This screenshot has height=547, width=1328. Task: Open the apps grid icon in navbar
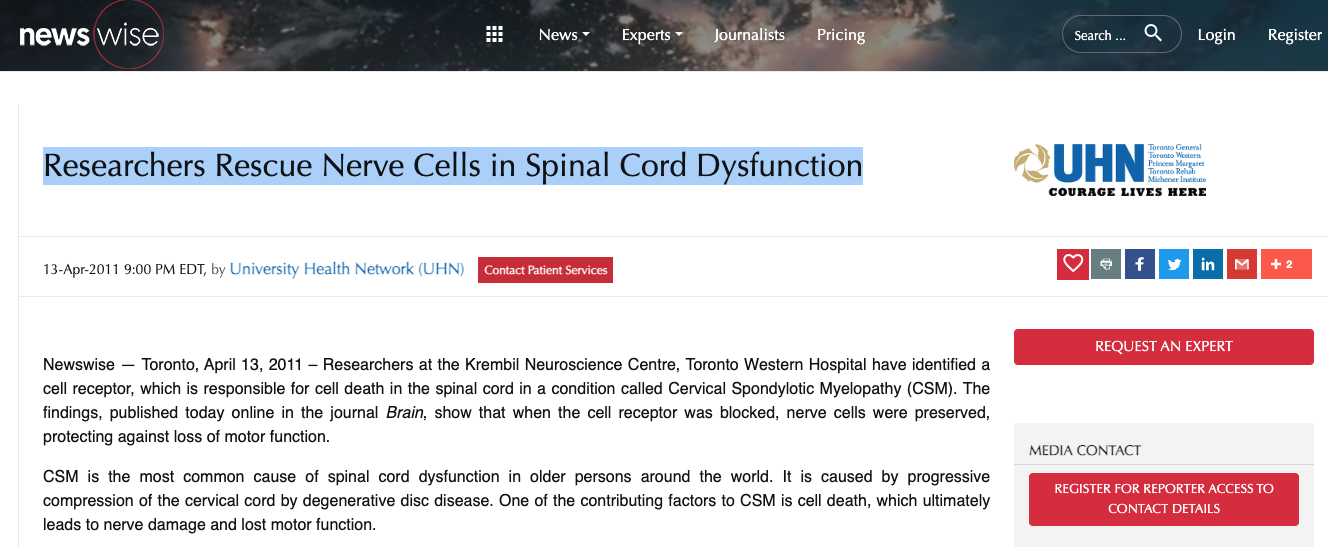[494, 35]
